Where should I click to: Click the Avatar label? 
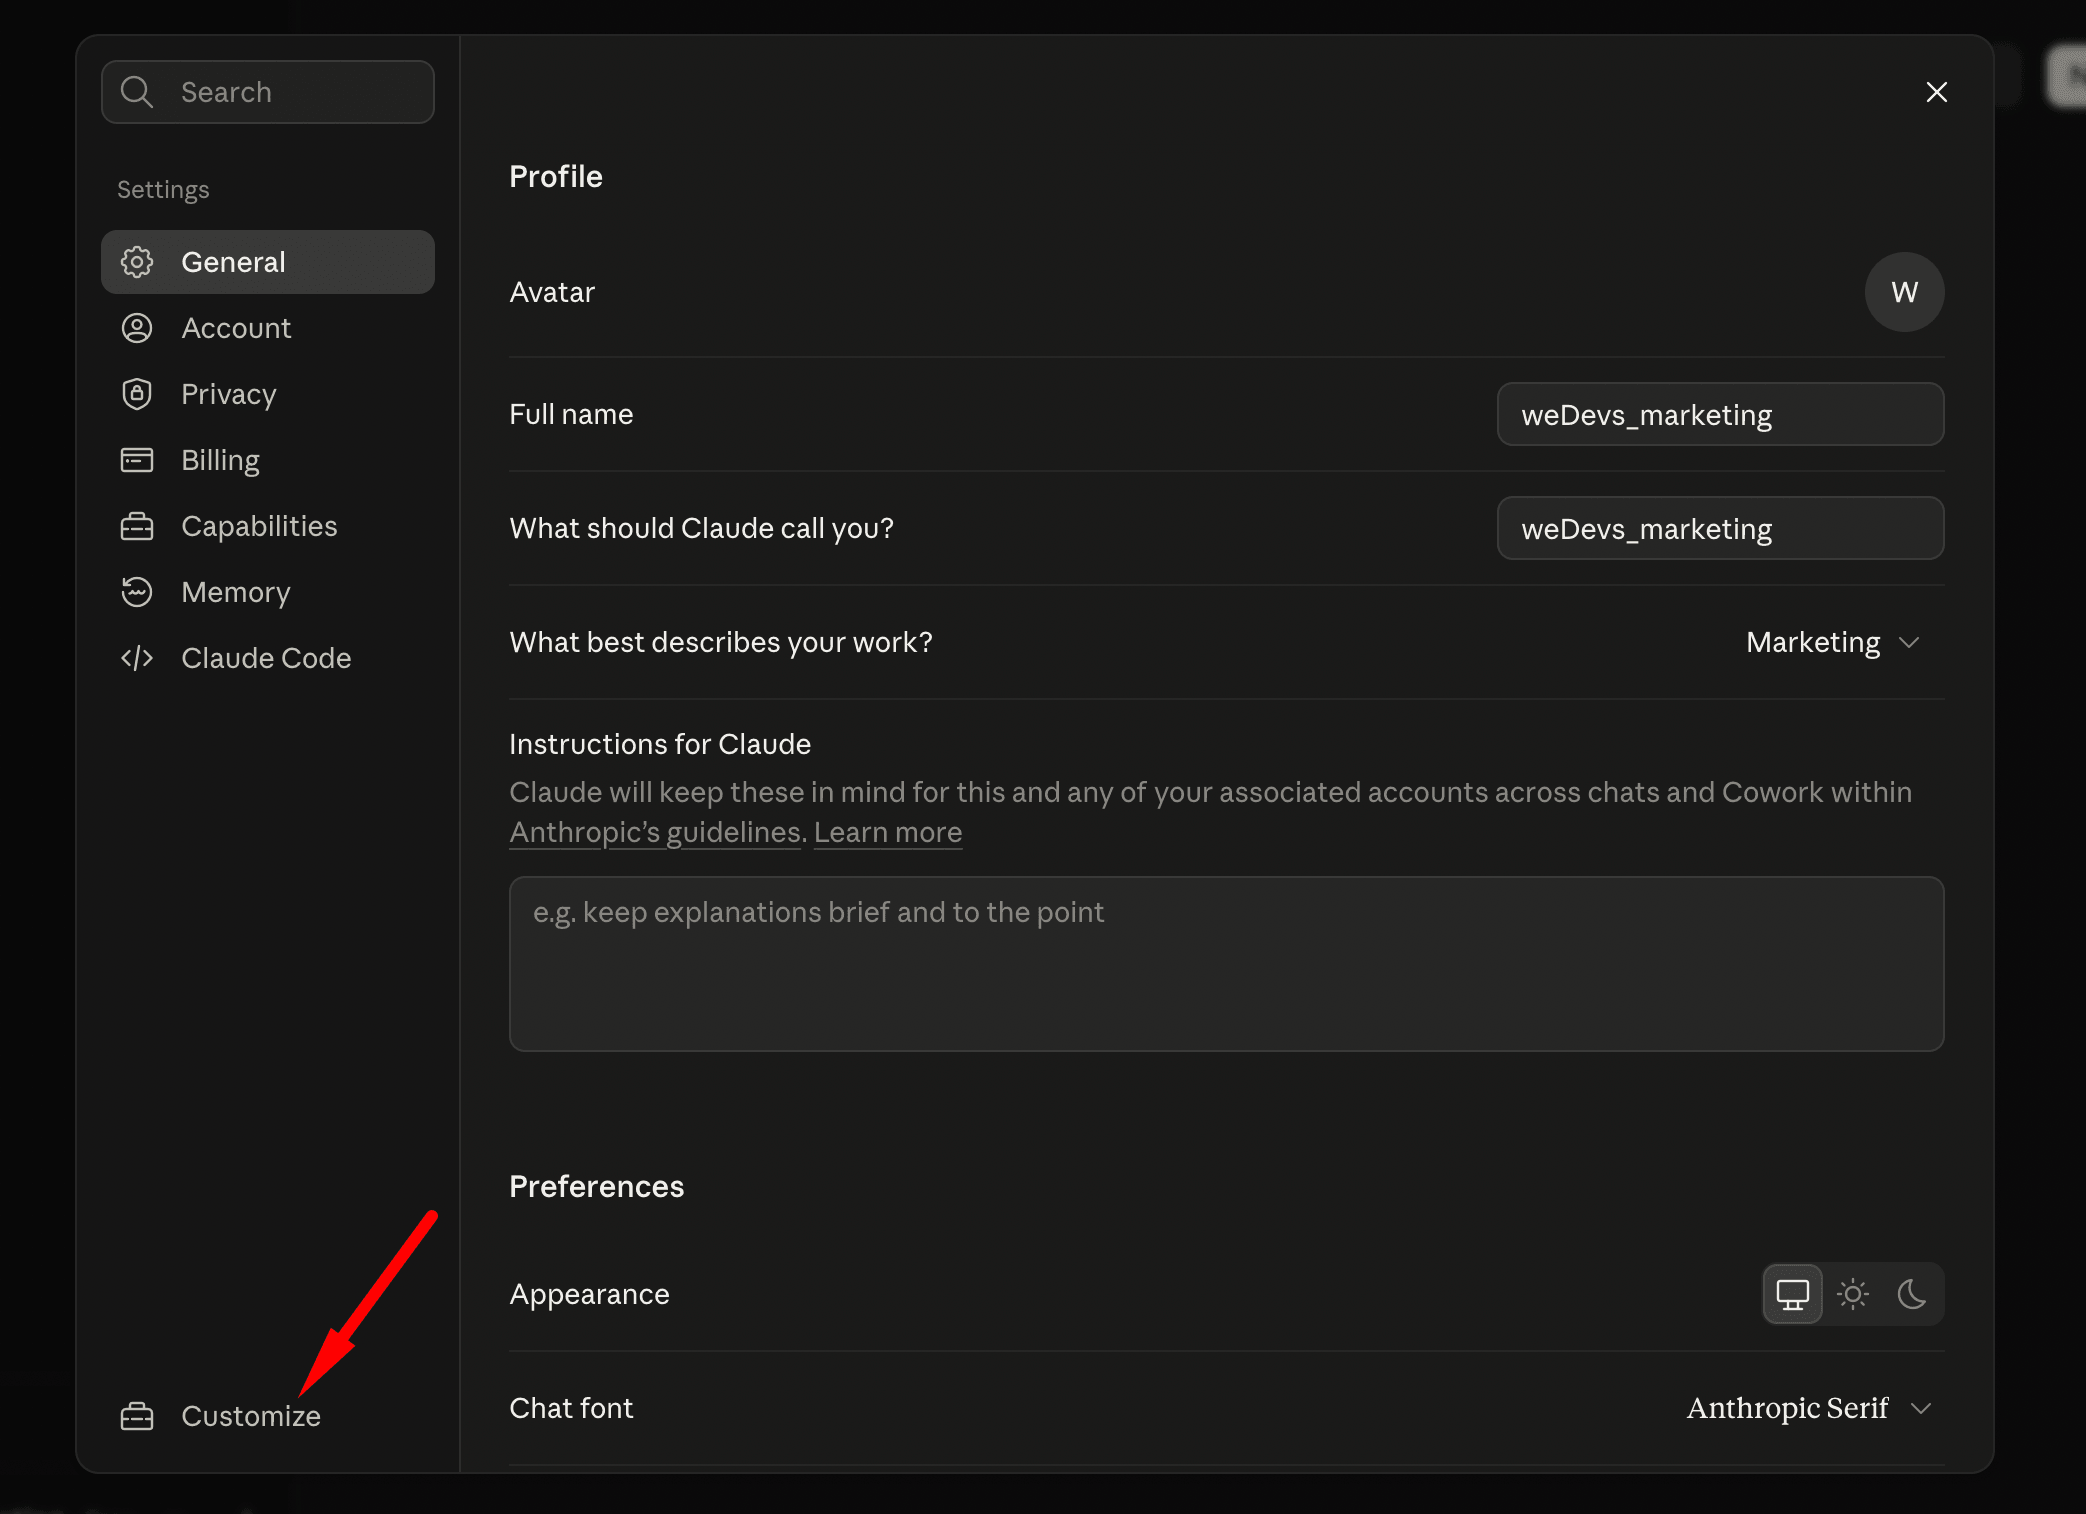[x=552, y=292]
